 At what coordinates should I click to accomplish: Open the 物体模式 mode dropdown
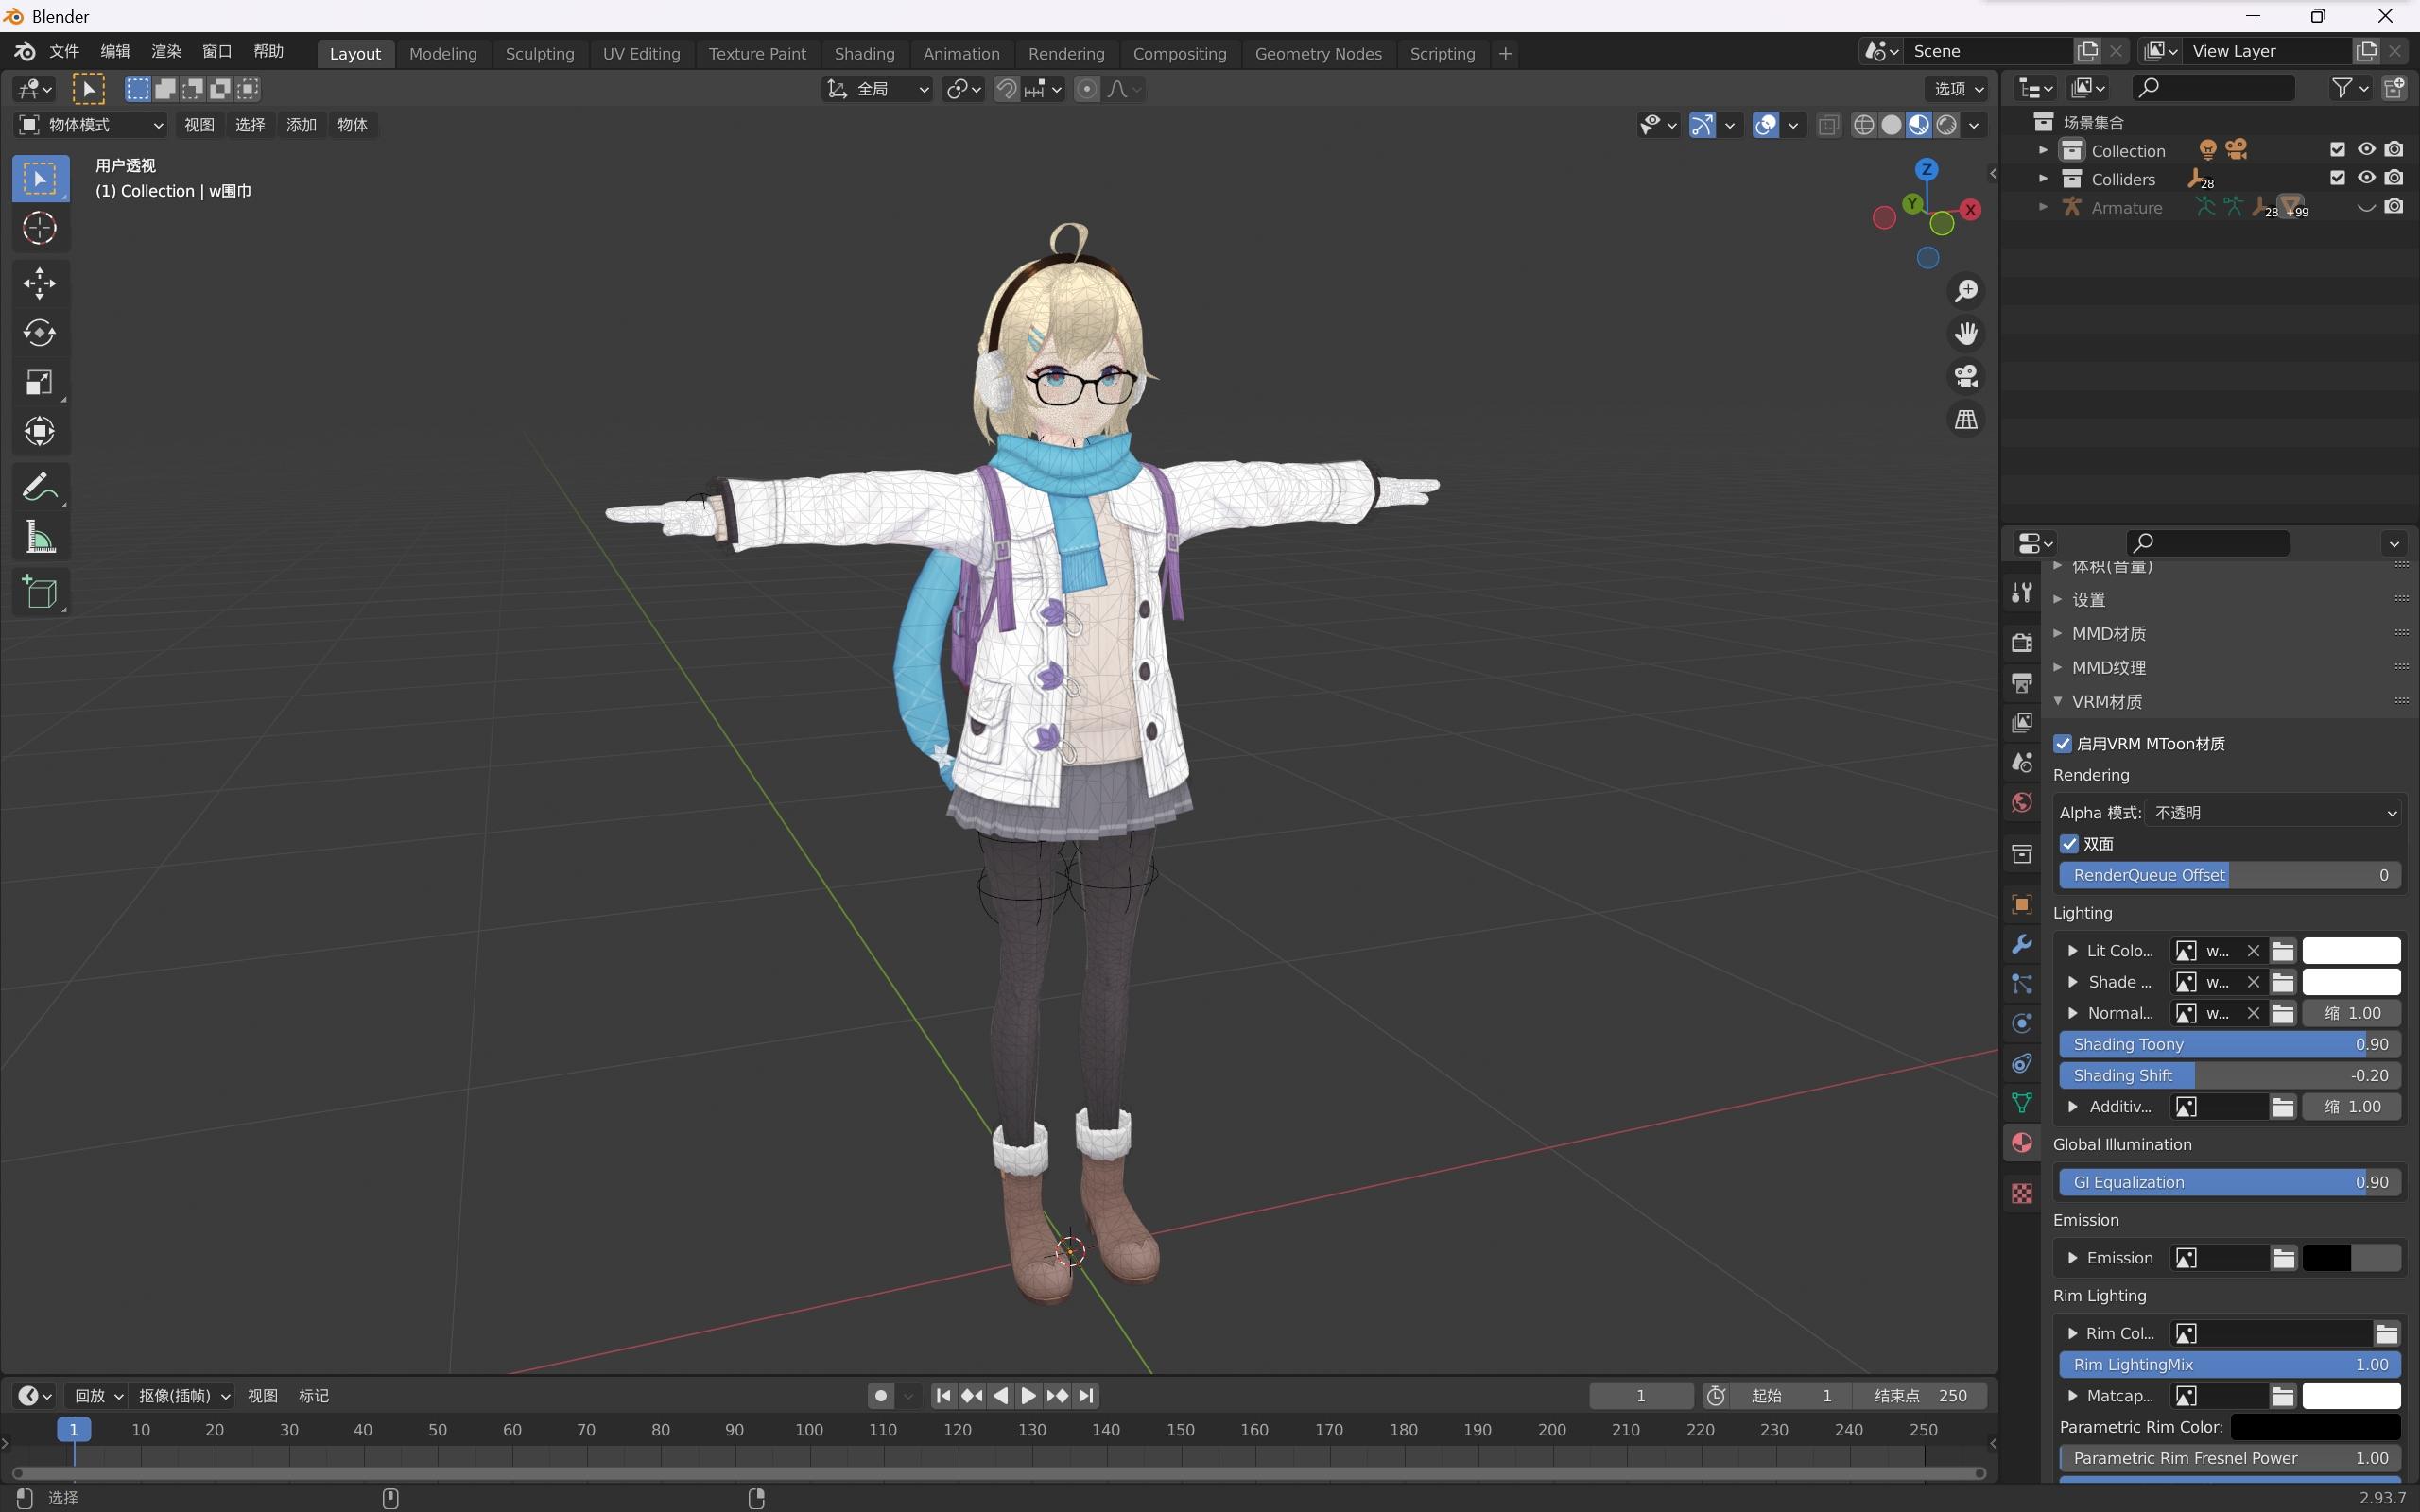click(x=91, y=124)
